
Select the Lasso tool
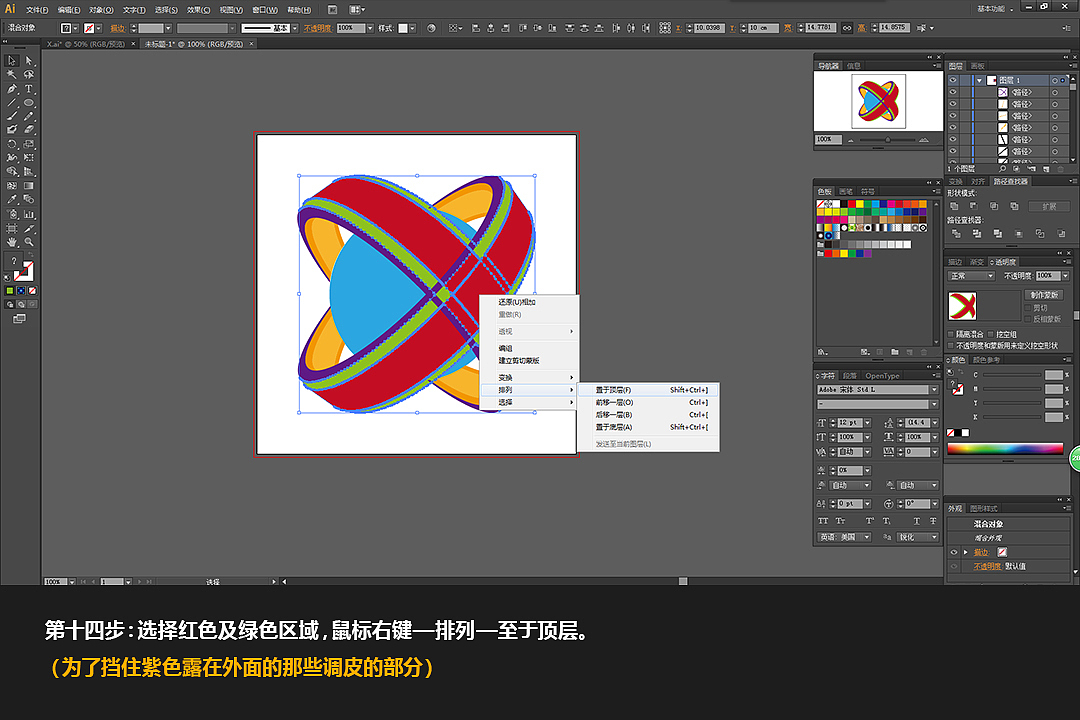click(29, 74)
